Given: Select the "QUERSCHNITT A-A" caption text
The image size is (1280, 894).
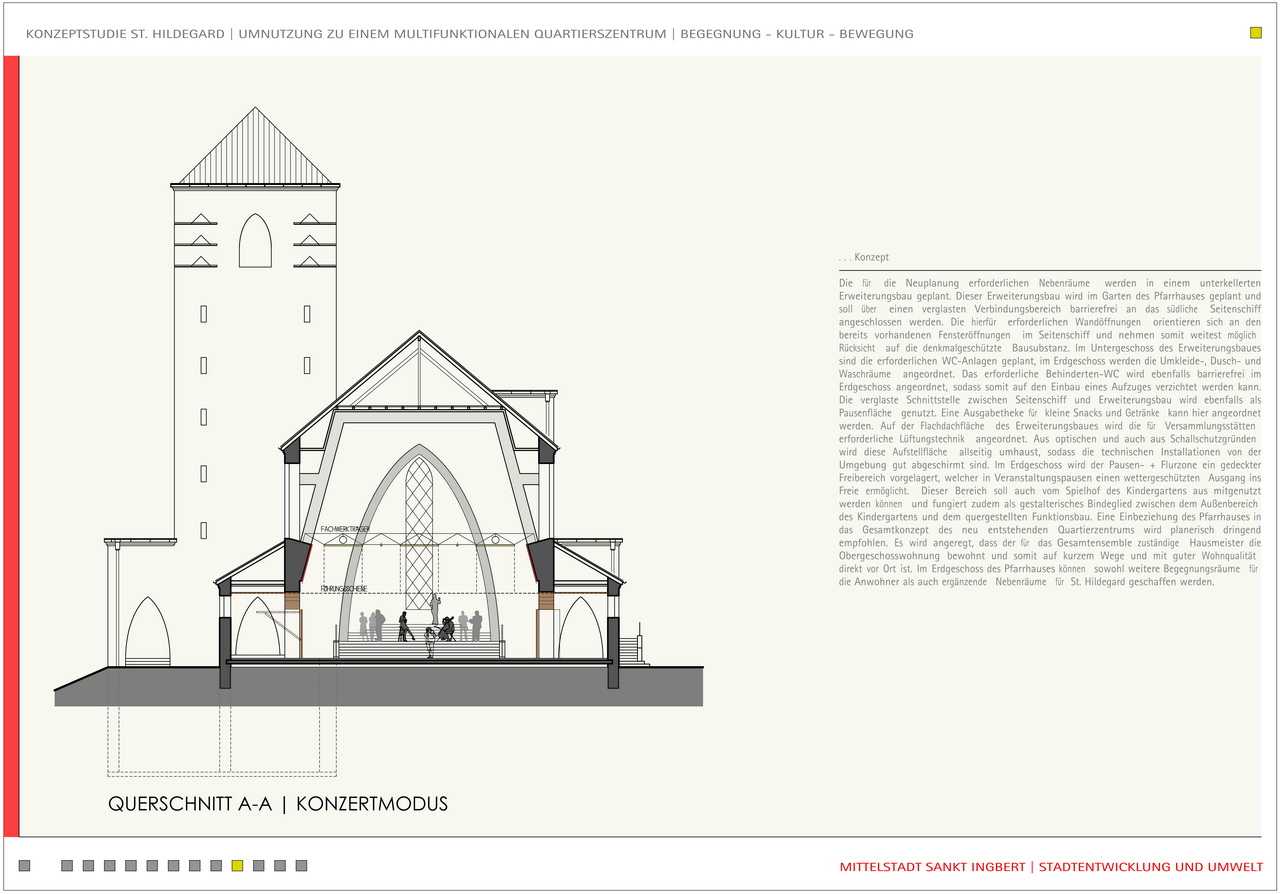Looking at the screenshot, I should pyautogui.click(x=191, y=804).
